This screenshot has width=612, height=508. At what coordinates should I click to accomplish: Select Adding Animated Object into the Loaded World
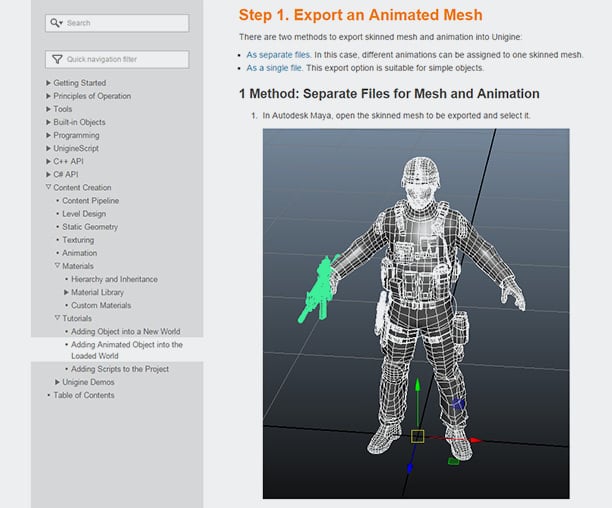click(127, 350)
